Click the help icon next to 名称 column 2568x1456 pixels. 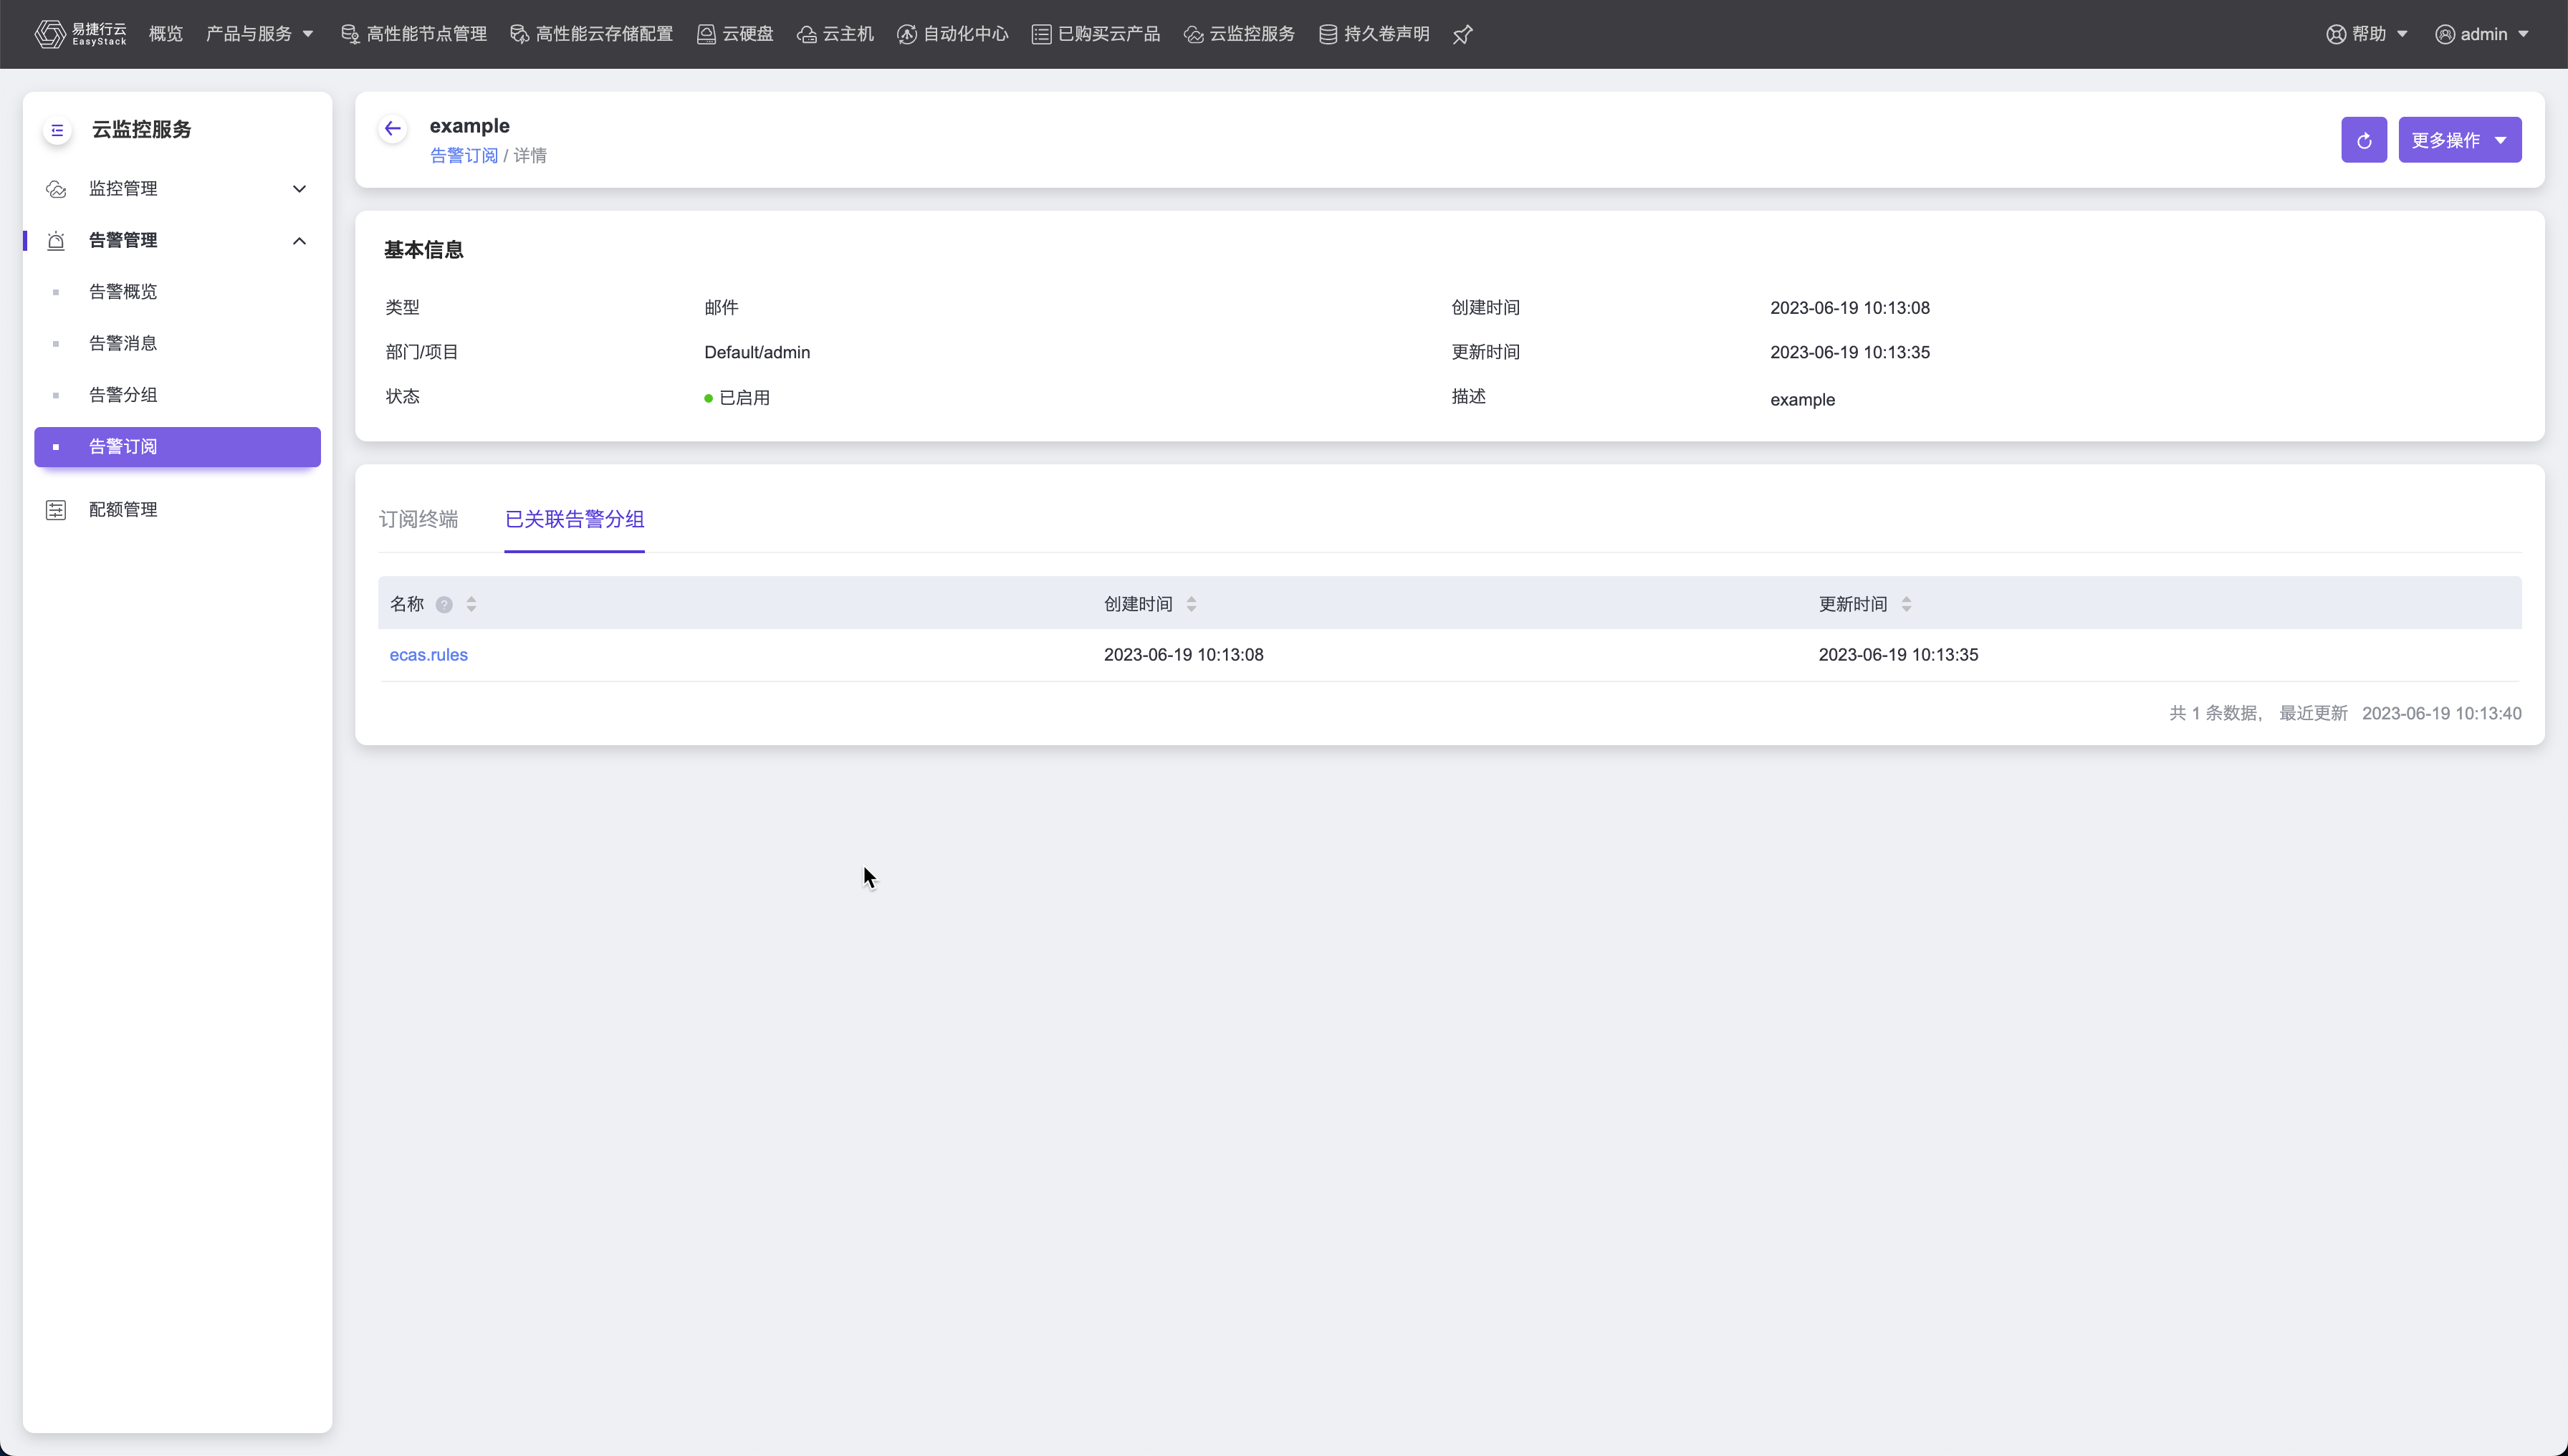[444, 604]
